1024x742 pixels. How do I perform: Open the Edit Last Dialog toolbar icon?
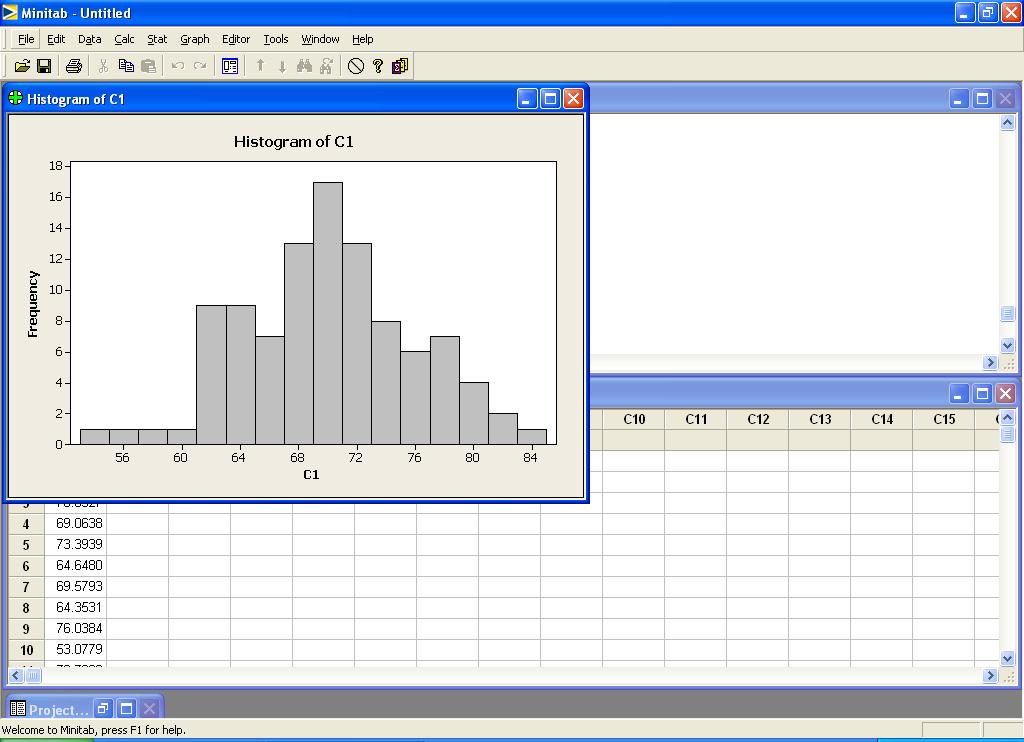point(230,66)
